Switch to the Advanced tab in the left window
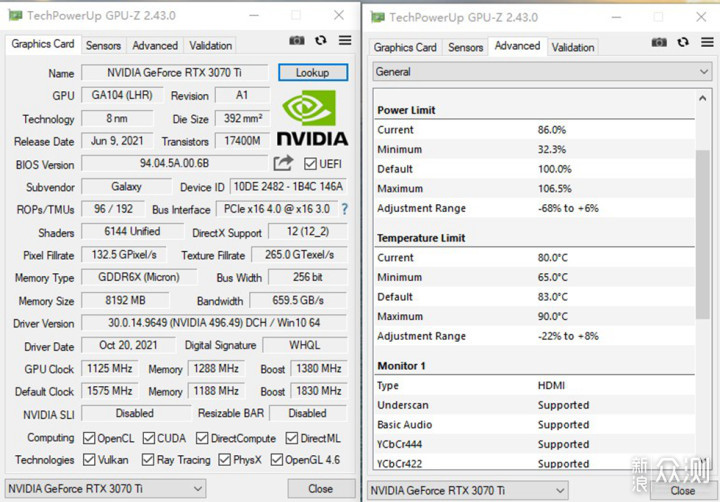The image size is (720, 502). click(x=155, y=45)
